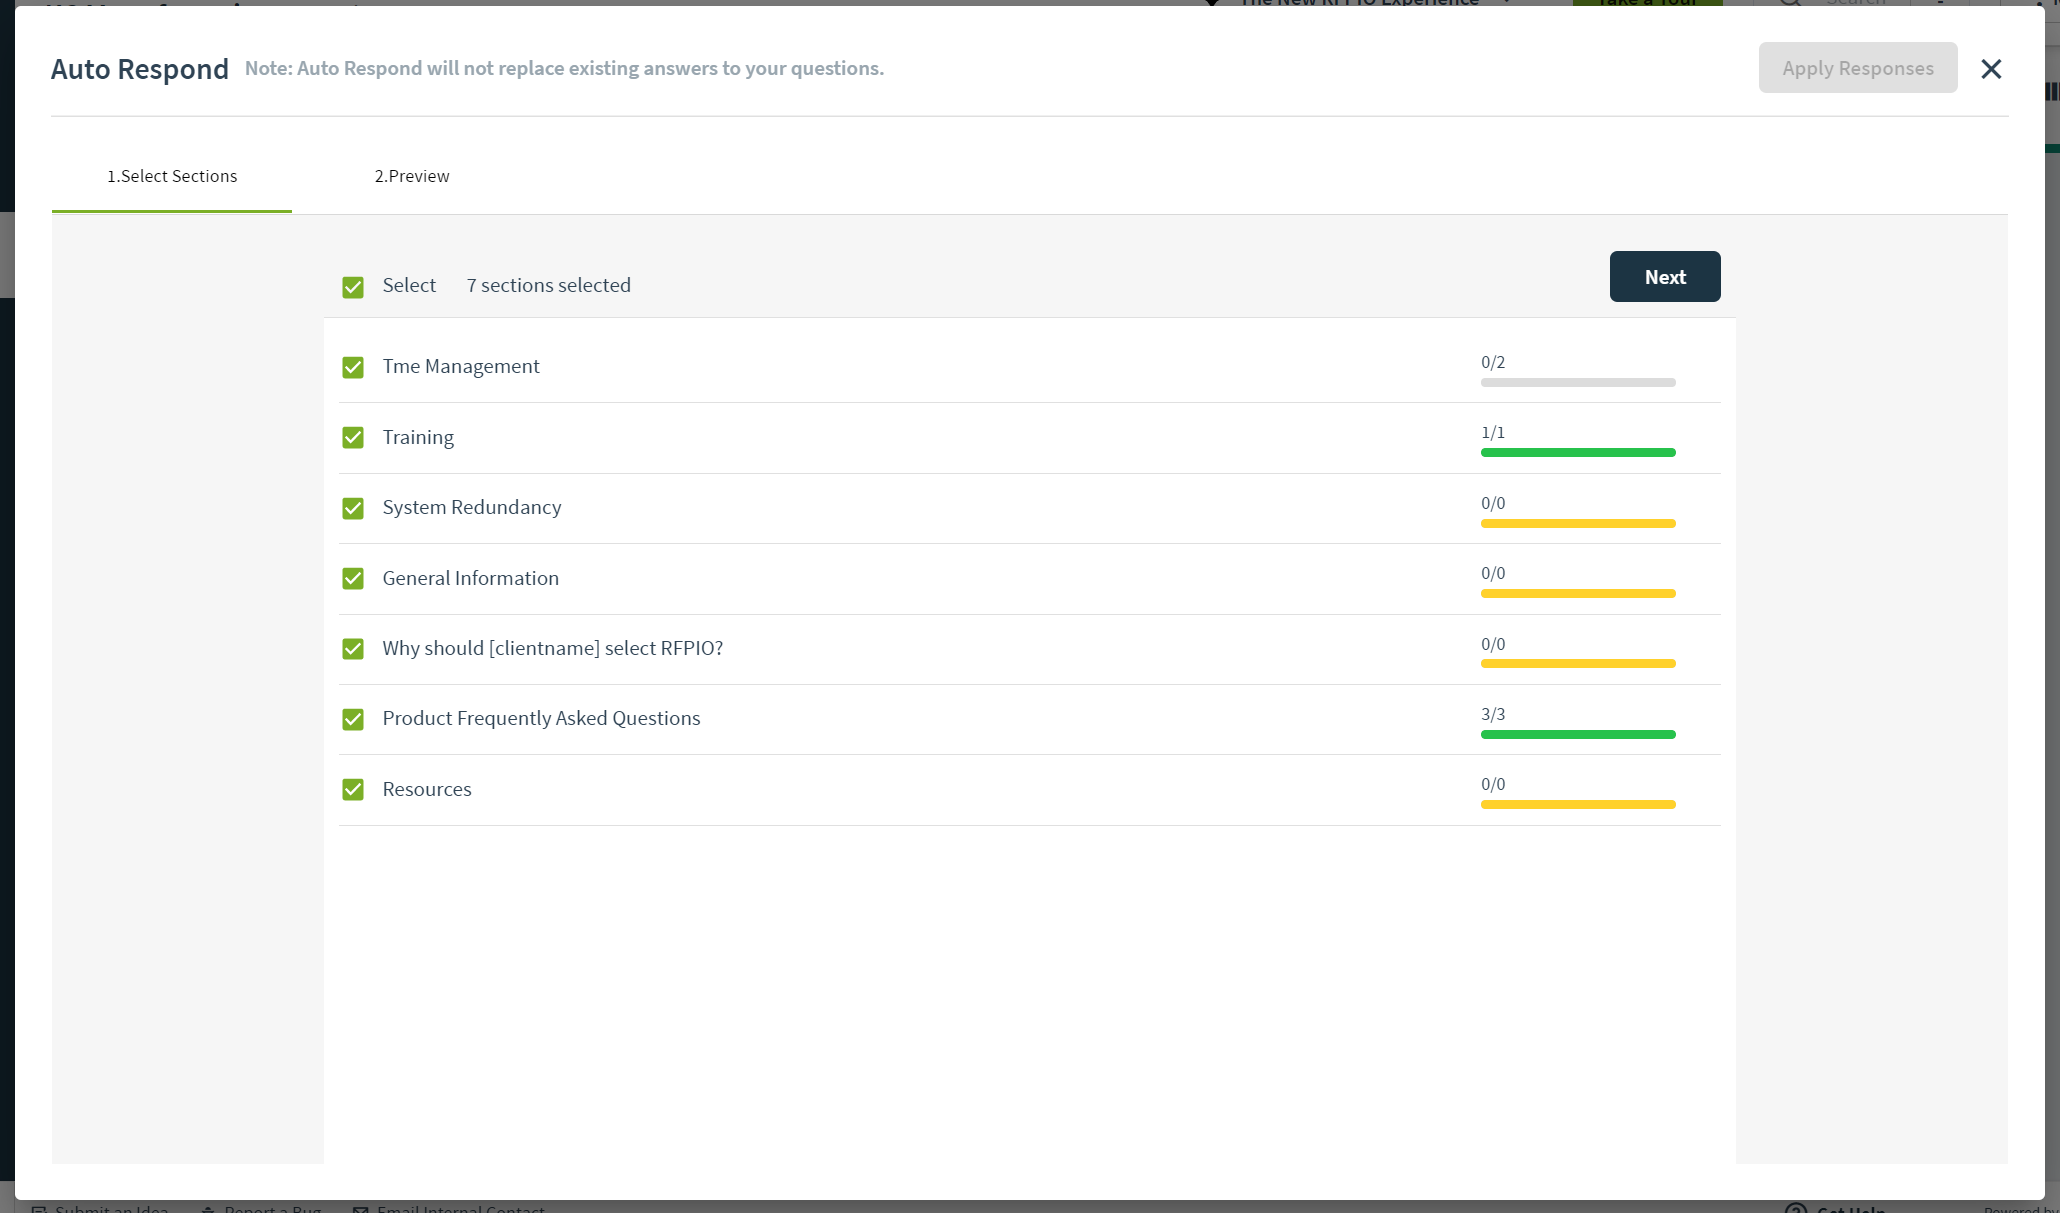This screenshot has width=2060, height=1213.
Task: Deselect Product Frequently Asked Questions checkbox
Action: [353, 719]
